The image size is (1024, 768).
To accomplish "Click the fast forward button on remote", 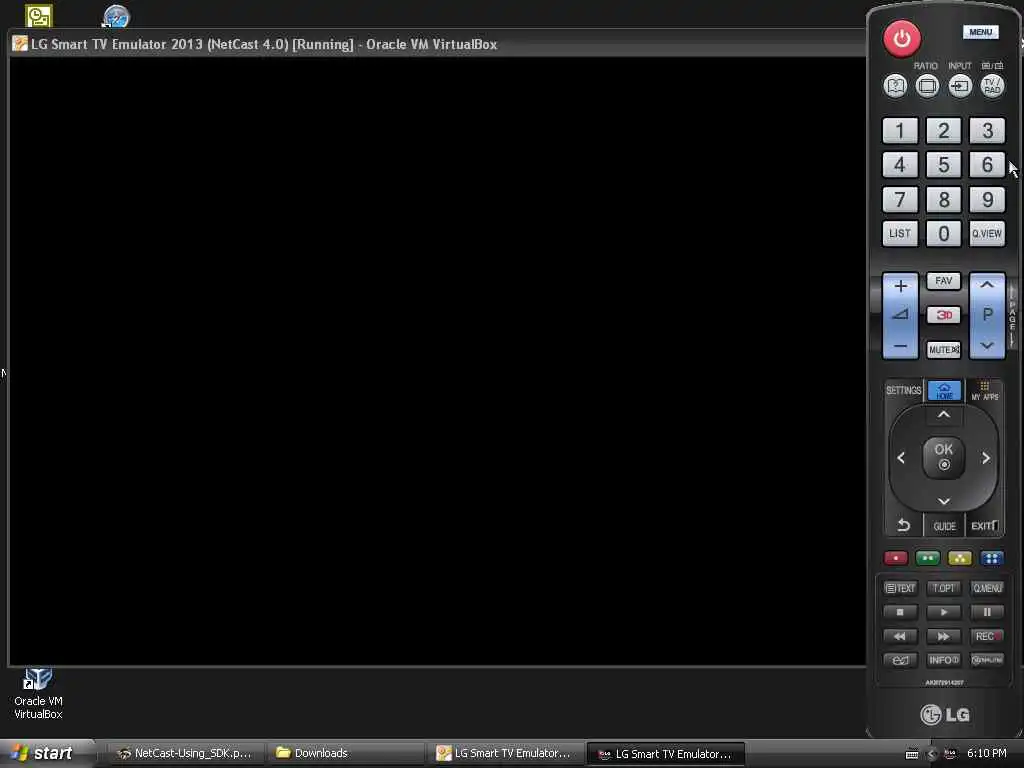I will point(944,636).
